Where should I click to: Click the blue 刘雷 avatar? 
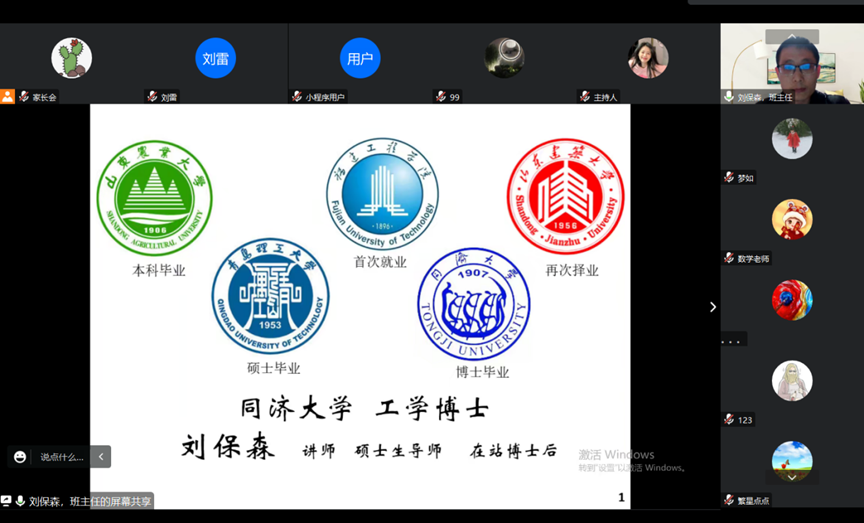point(215,58)
